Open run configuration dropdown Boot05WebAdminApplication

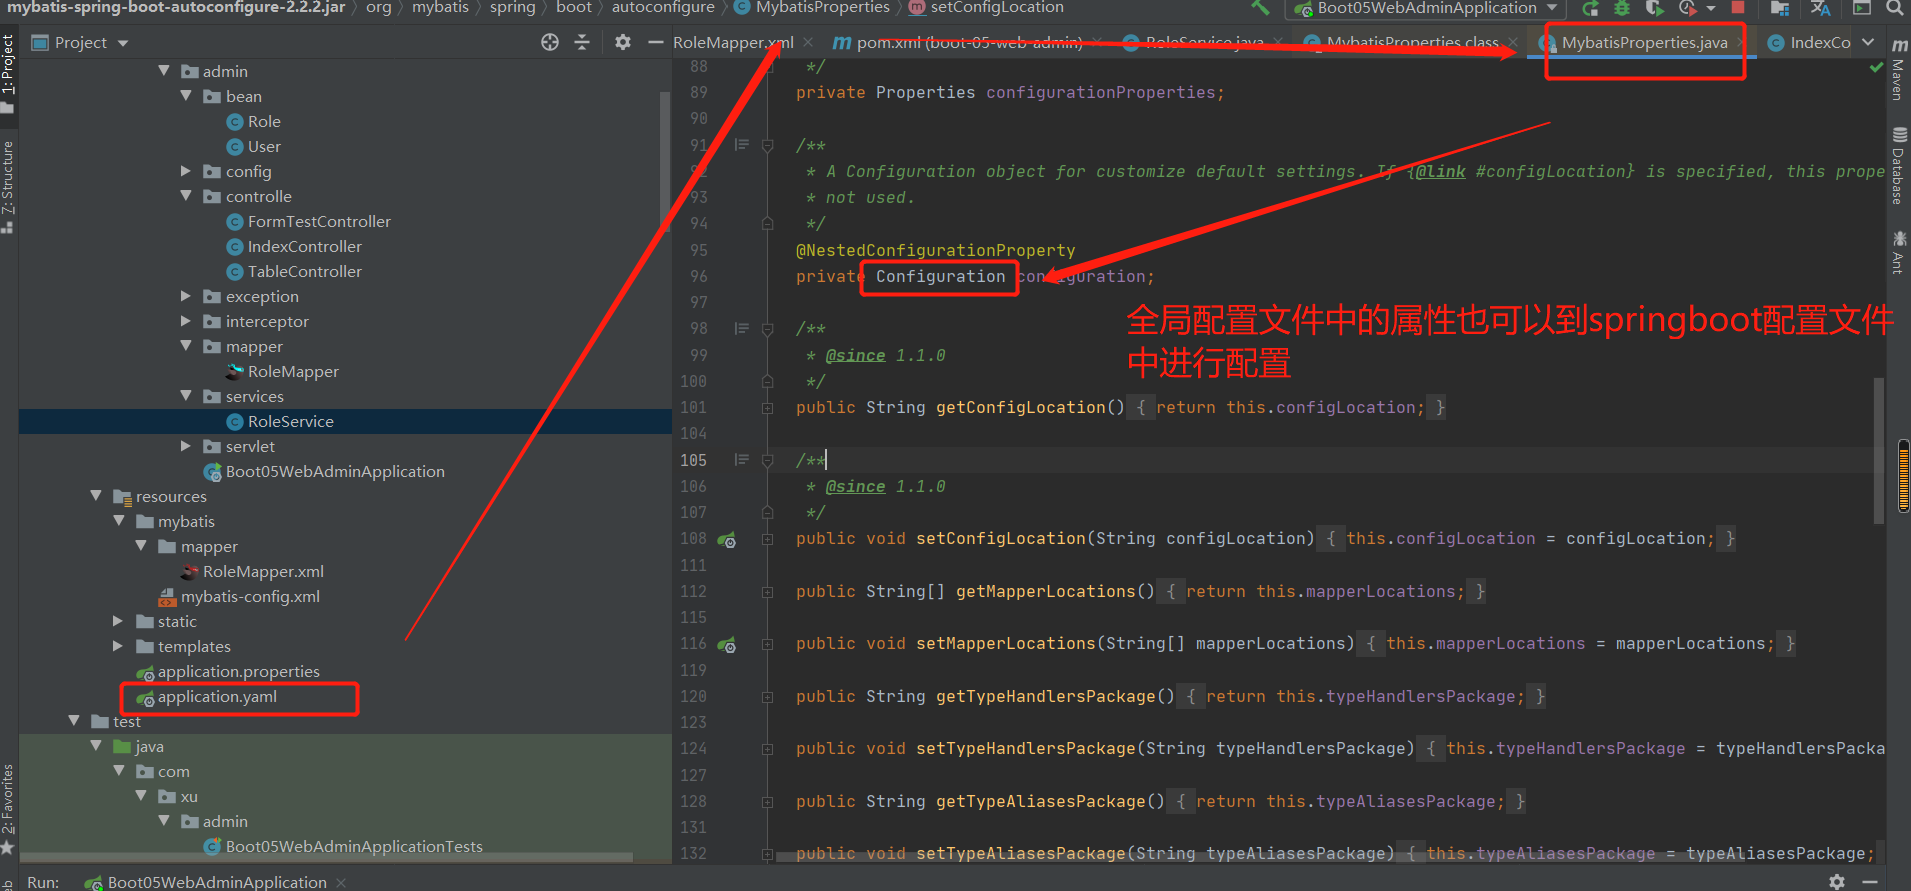tap(1426, 8)
